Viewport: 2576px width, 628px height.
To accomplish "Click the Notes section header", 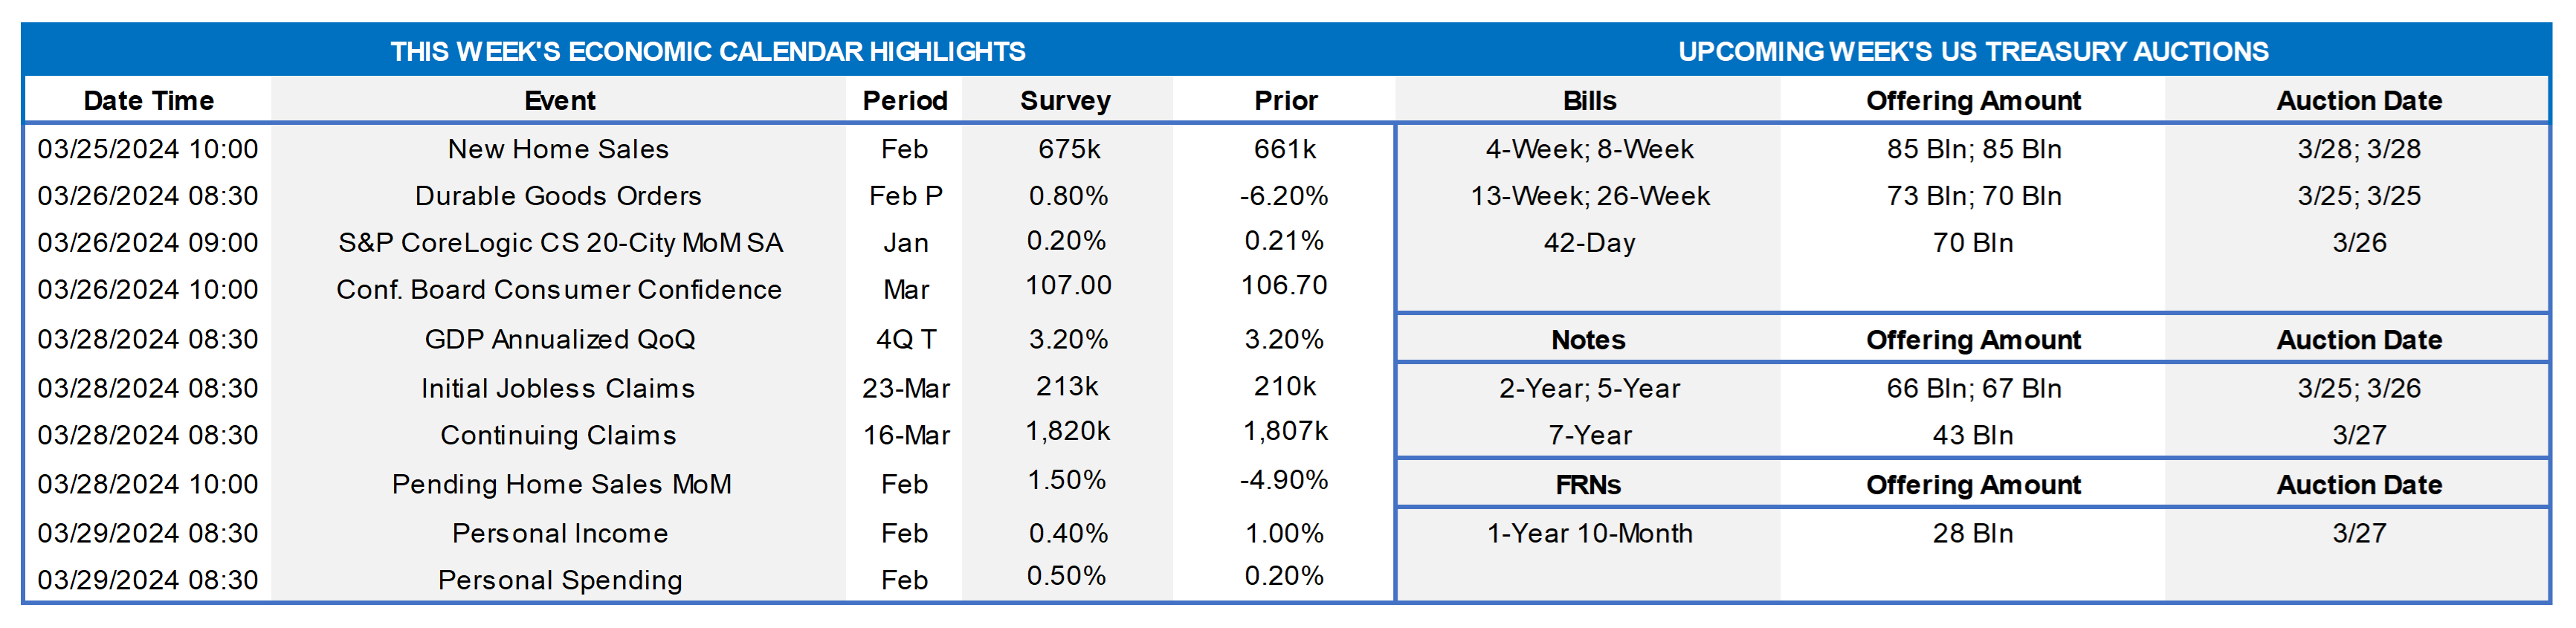I will click(1588, 340).
